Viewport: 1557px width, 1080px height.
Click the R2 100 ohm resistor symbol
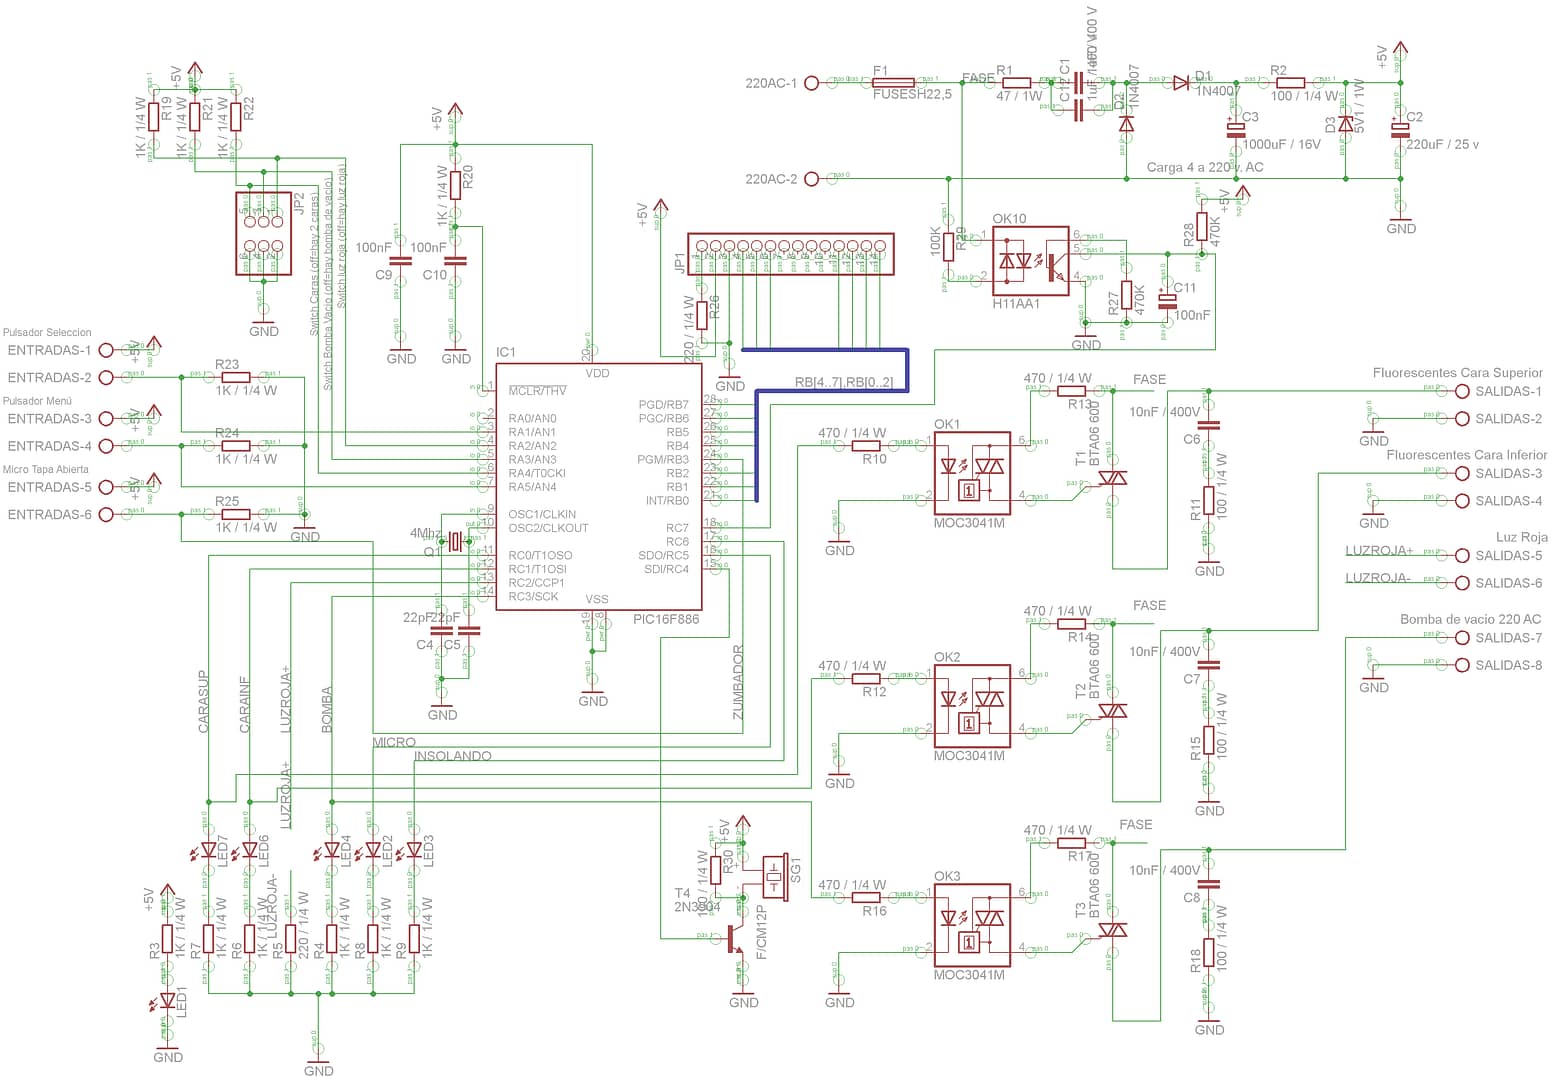[1290, 83]
